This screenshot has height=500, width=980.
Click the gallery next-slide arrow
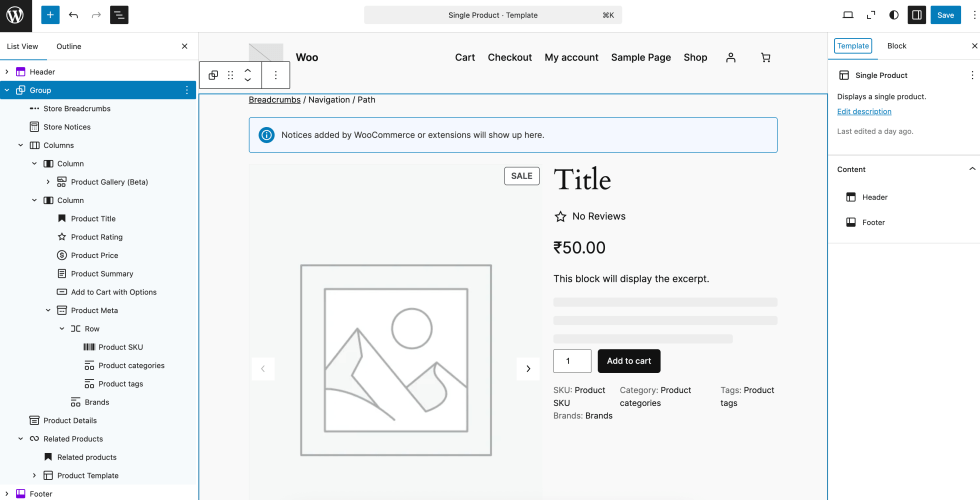click(528, 369)
